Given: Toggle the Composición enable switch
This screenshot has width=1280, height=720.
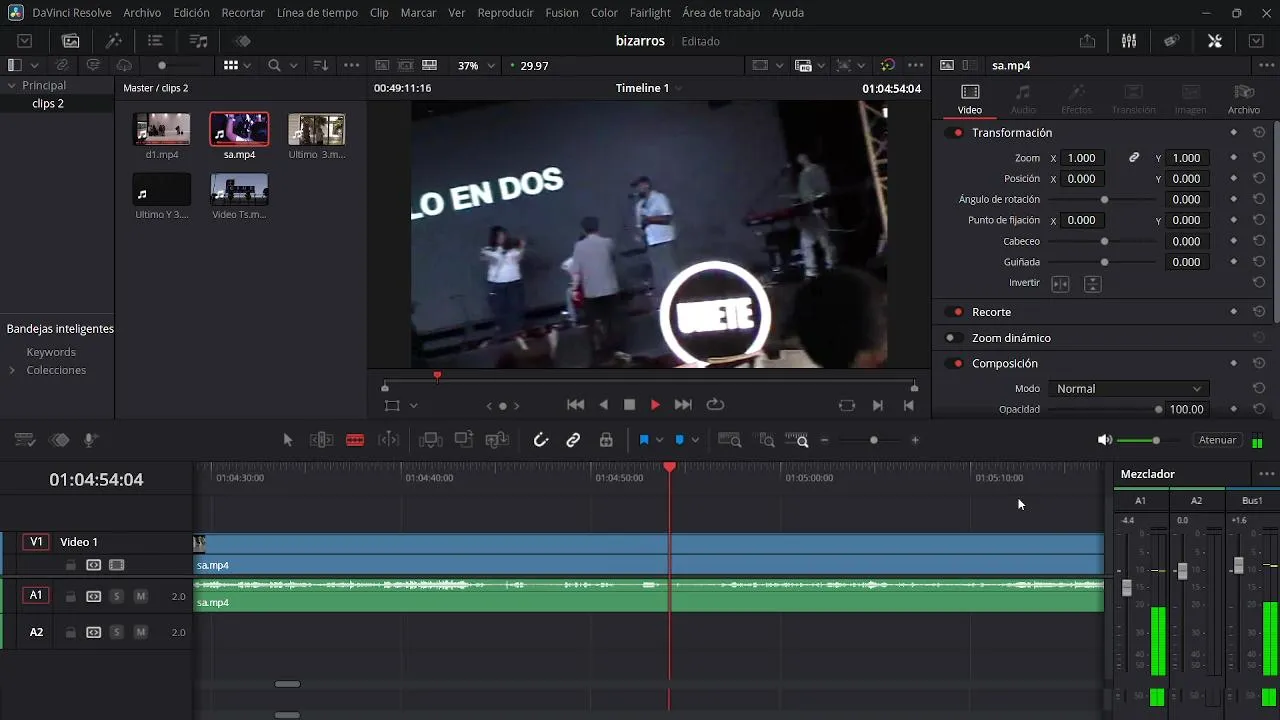Looking at the screenshot, I should pos(956,364).
